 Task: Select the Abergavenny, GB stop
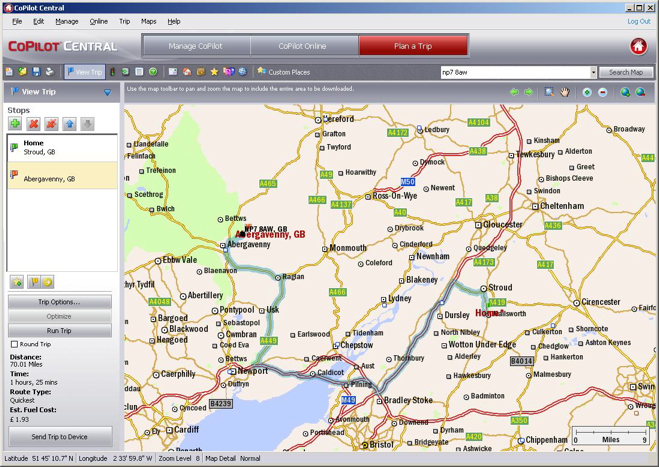(62, 175)
